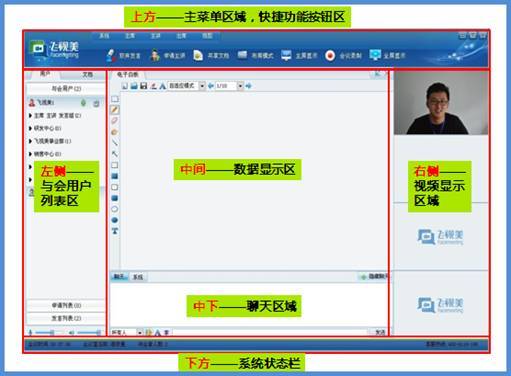Click the chat message input field
The height and width of the screenshot is (376, 511).
(x=269, y=332)
